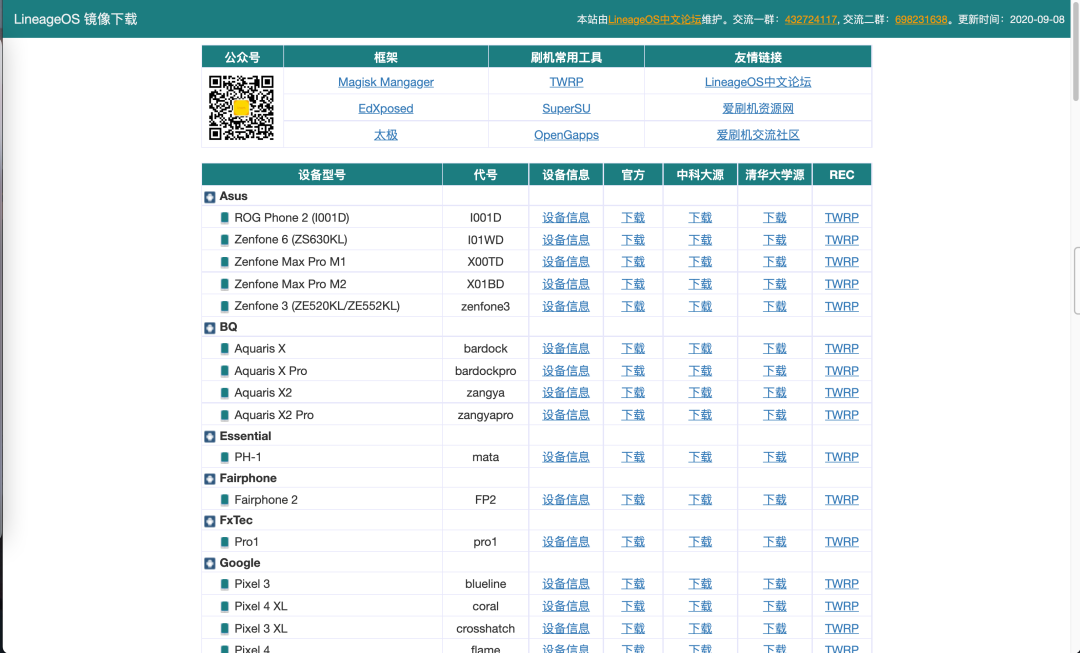Collapse the Essential group icon
This screenshot has height=653, width=1080.
[x=210, y=437]
